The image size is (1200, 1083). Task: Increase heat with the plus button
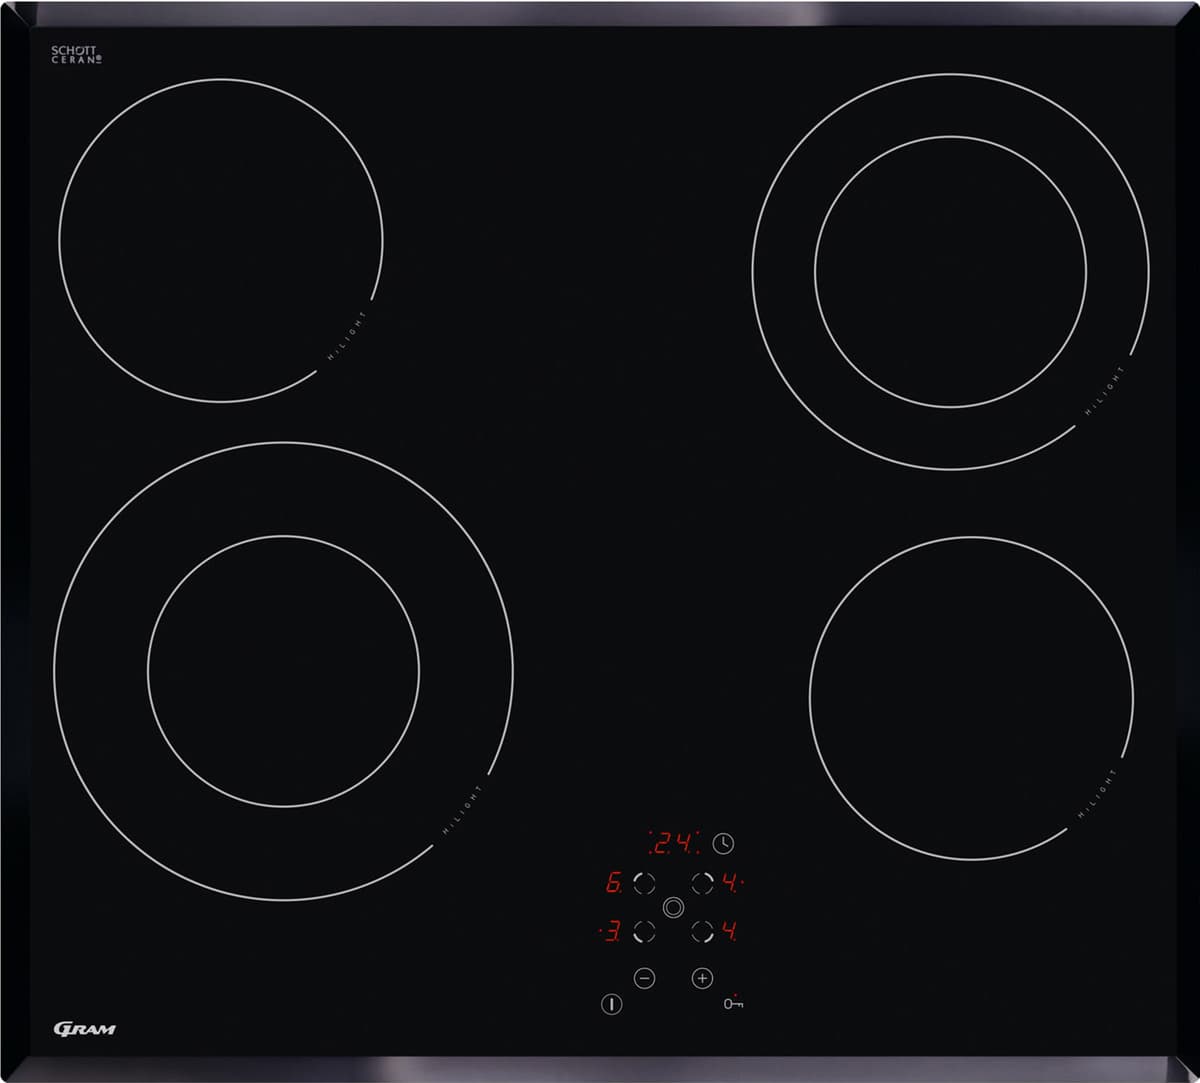pos(702,978)
